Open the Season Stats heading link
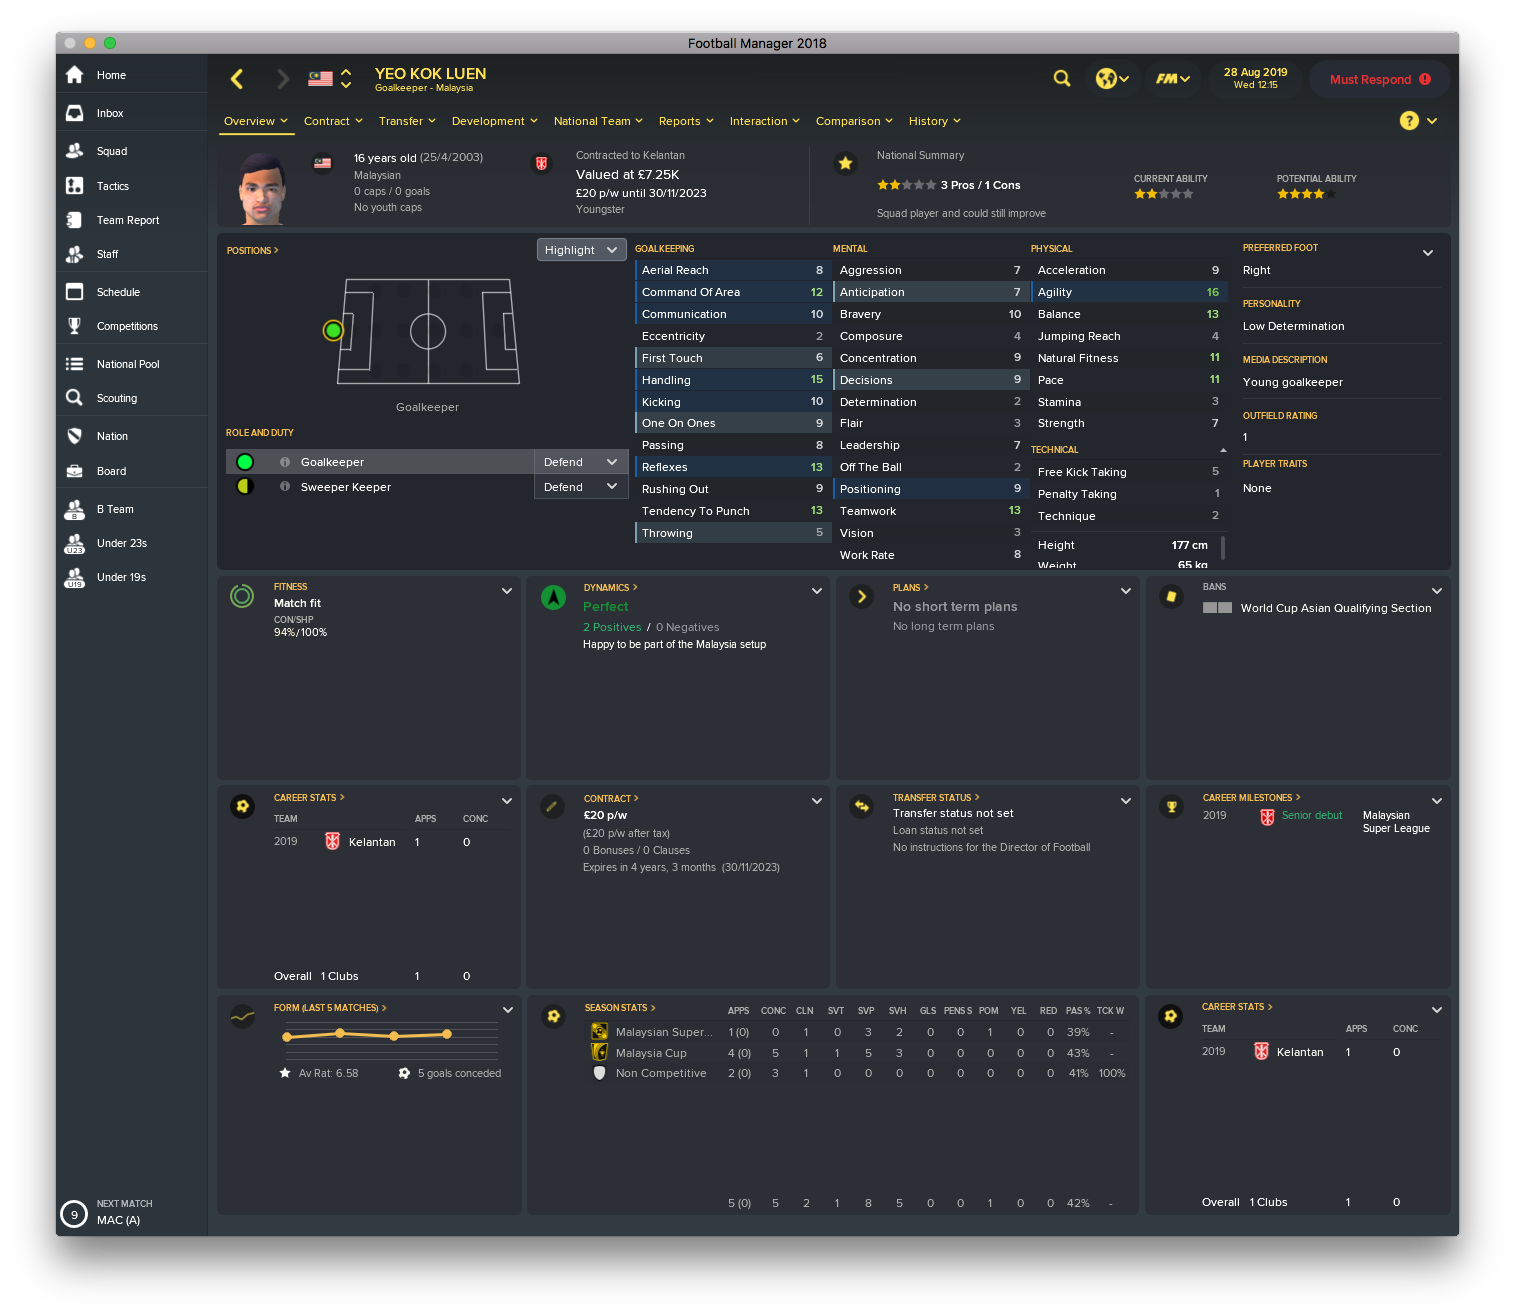This screenshot has width=1515, height=1316. pos(620,1007)
